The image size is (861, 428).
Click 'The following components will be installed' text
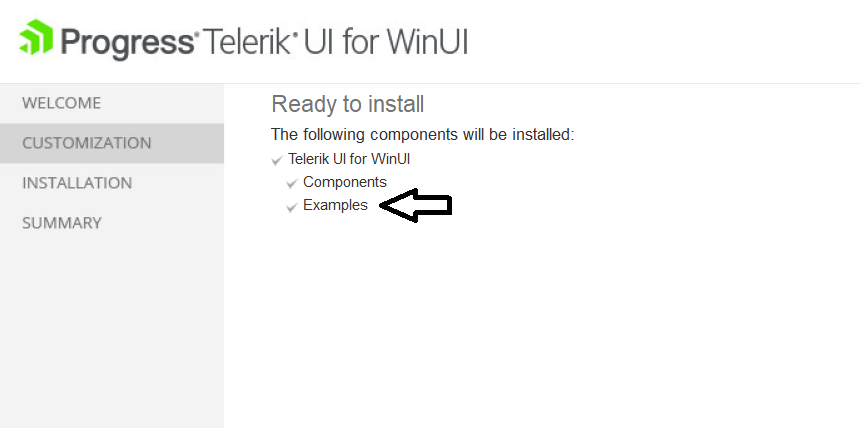coord(422,134)
